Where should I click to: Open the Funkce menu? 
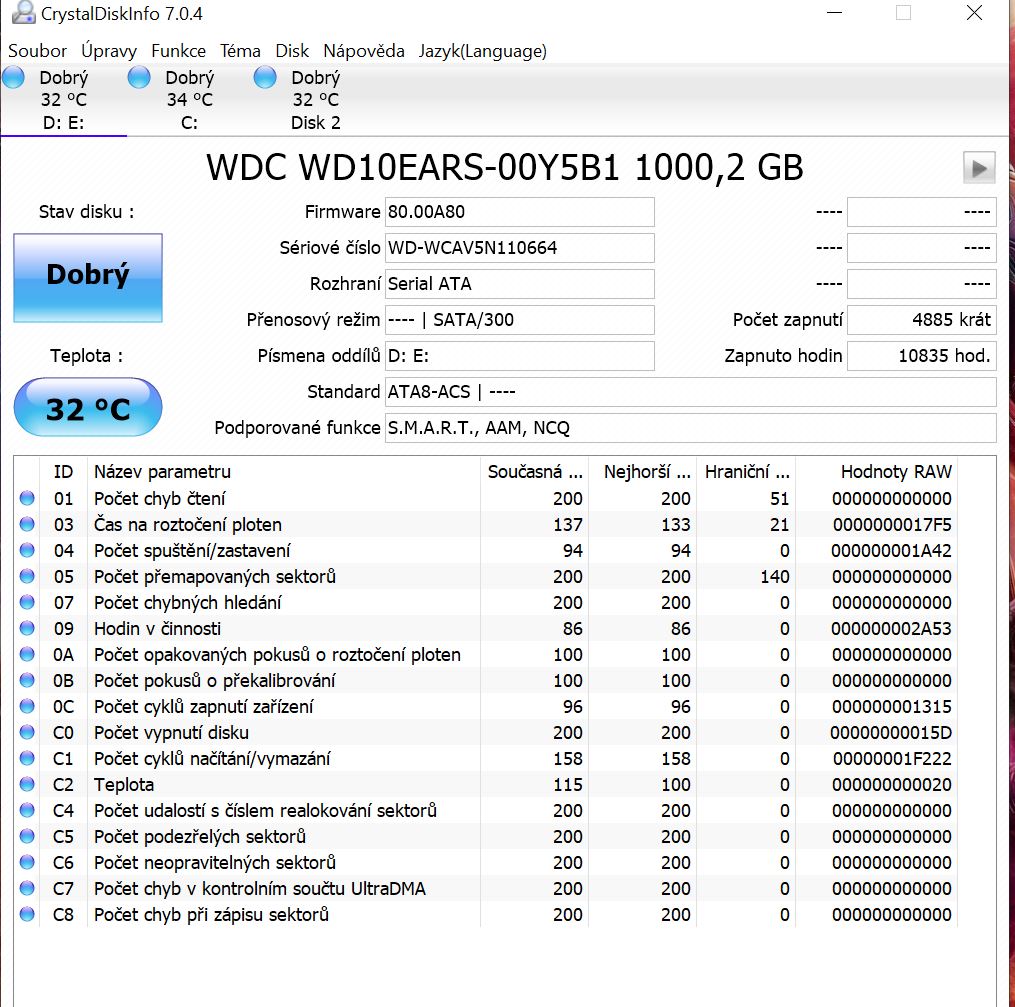pyautogui.click(x=178, y=51)
